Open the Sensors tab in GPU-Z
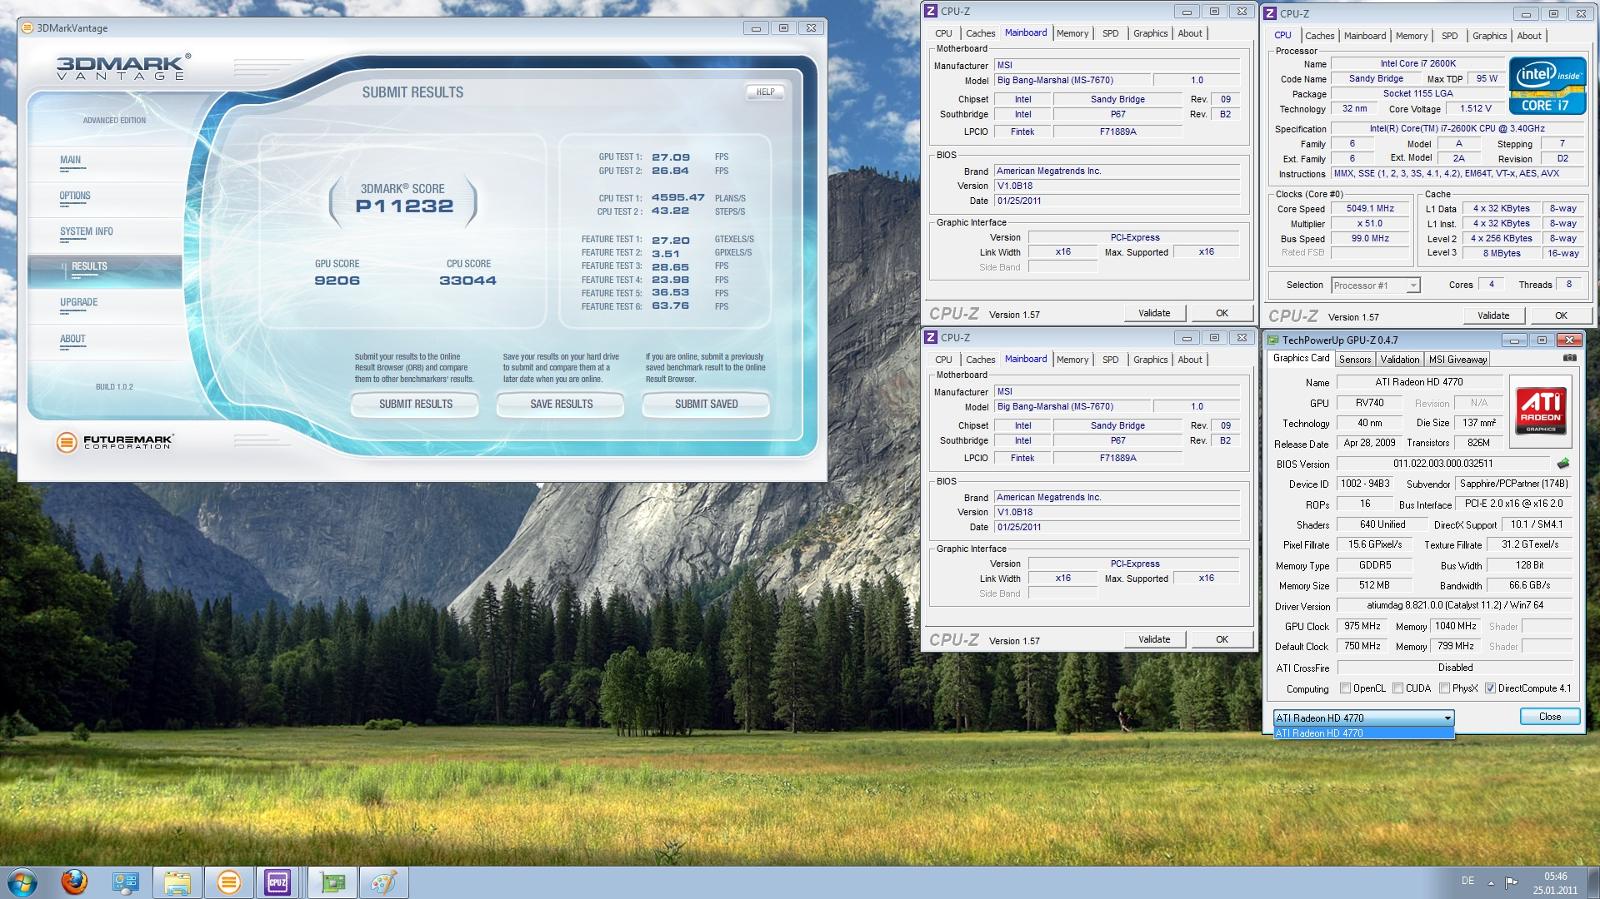This screenshot has height=899, width=1600. 1355,359
